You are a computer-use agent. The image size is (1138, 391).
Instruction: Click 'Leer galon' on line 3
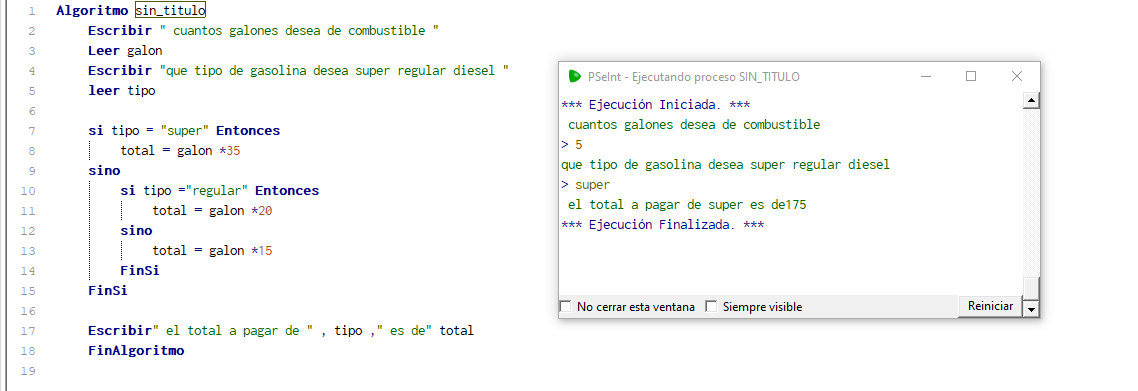[126, 51]
